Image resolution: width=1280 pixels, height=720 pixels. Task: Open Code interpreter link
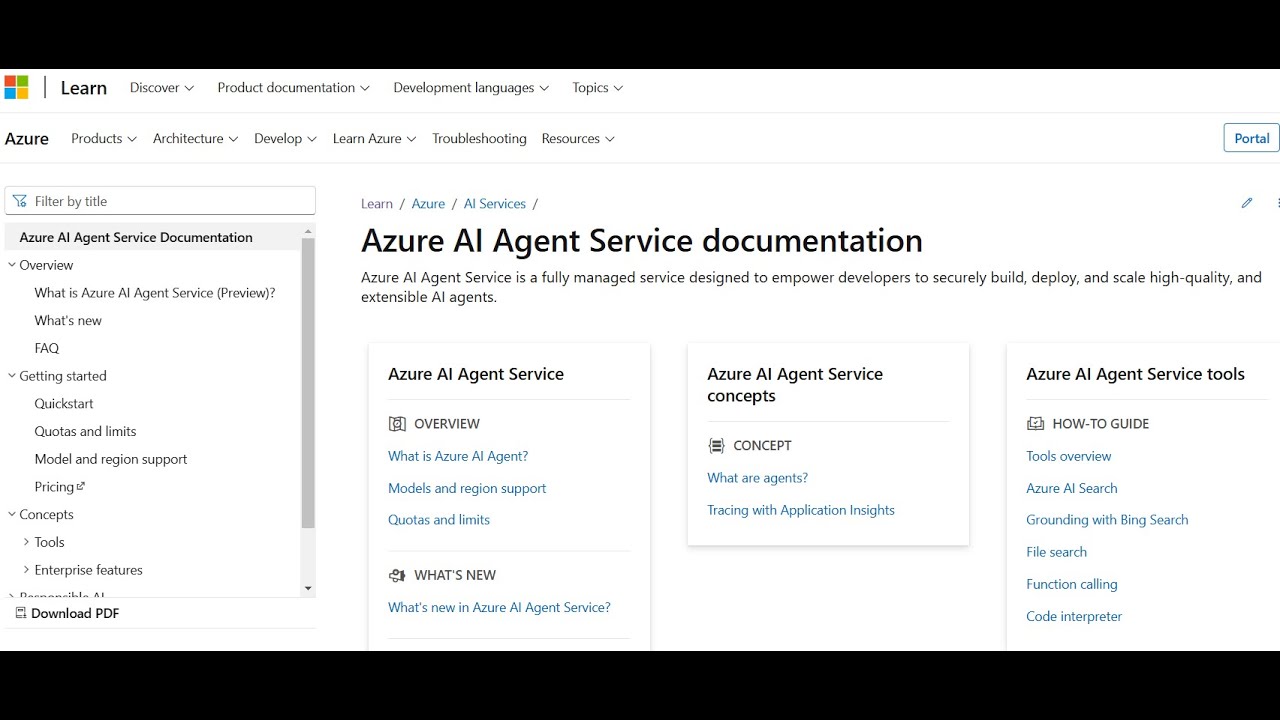(x=1074, y=616)
